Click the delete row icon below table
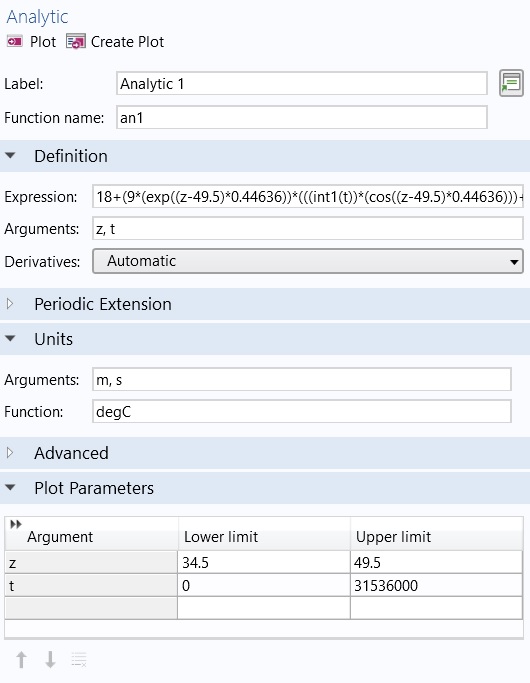This screenshot has height=683, width=530. 79,659
